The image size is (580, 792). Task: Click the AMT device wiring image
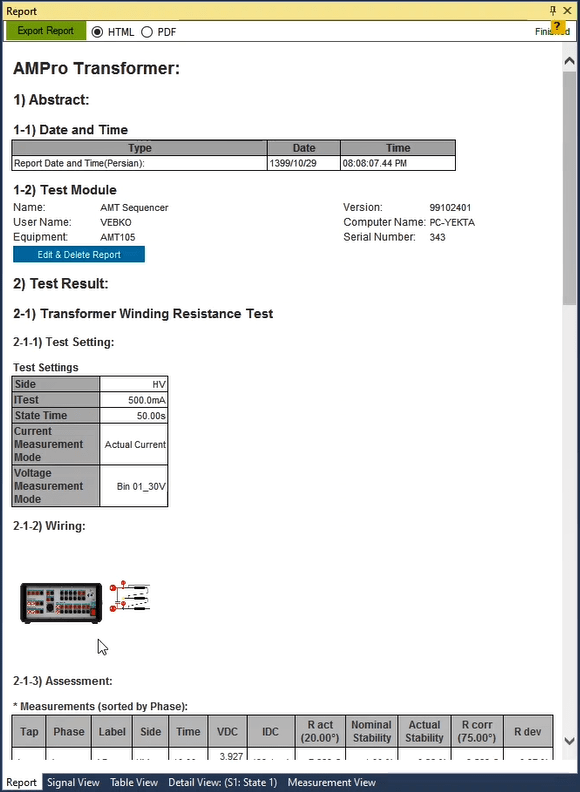click(61, 603)
